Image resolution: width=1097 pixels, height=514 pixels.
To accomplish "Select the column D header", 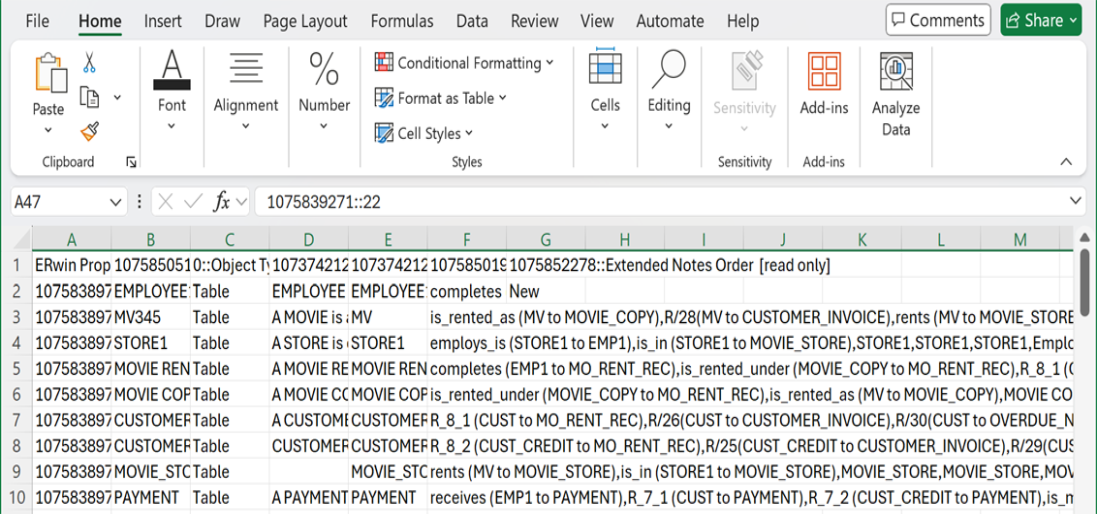I will pyautogui.click(x=308, y=240).
